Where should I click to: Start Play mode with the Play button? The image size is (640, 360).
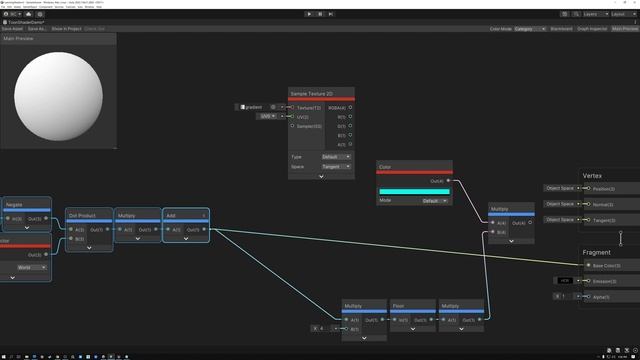[x=309, y=14]
